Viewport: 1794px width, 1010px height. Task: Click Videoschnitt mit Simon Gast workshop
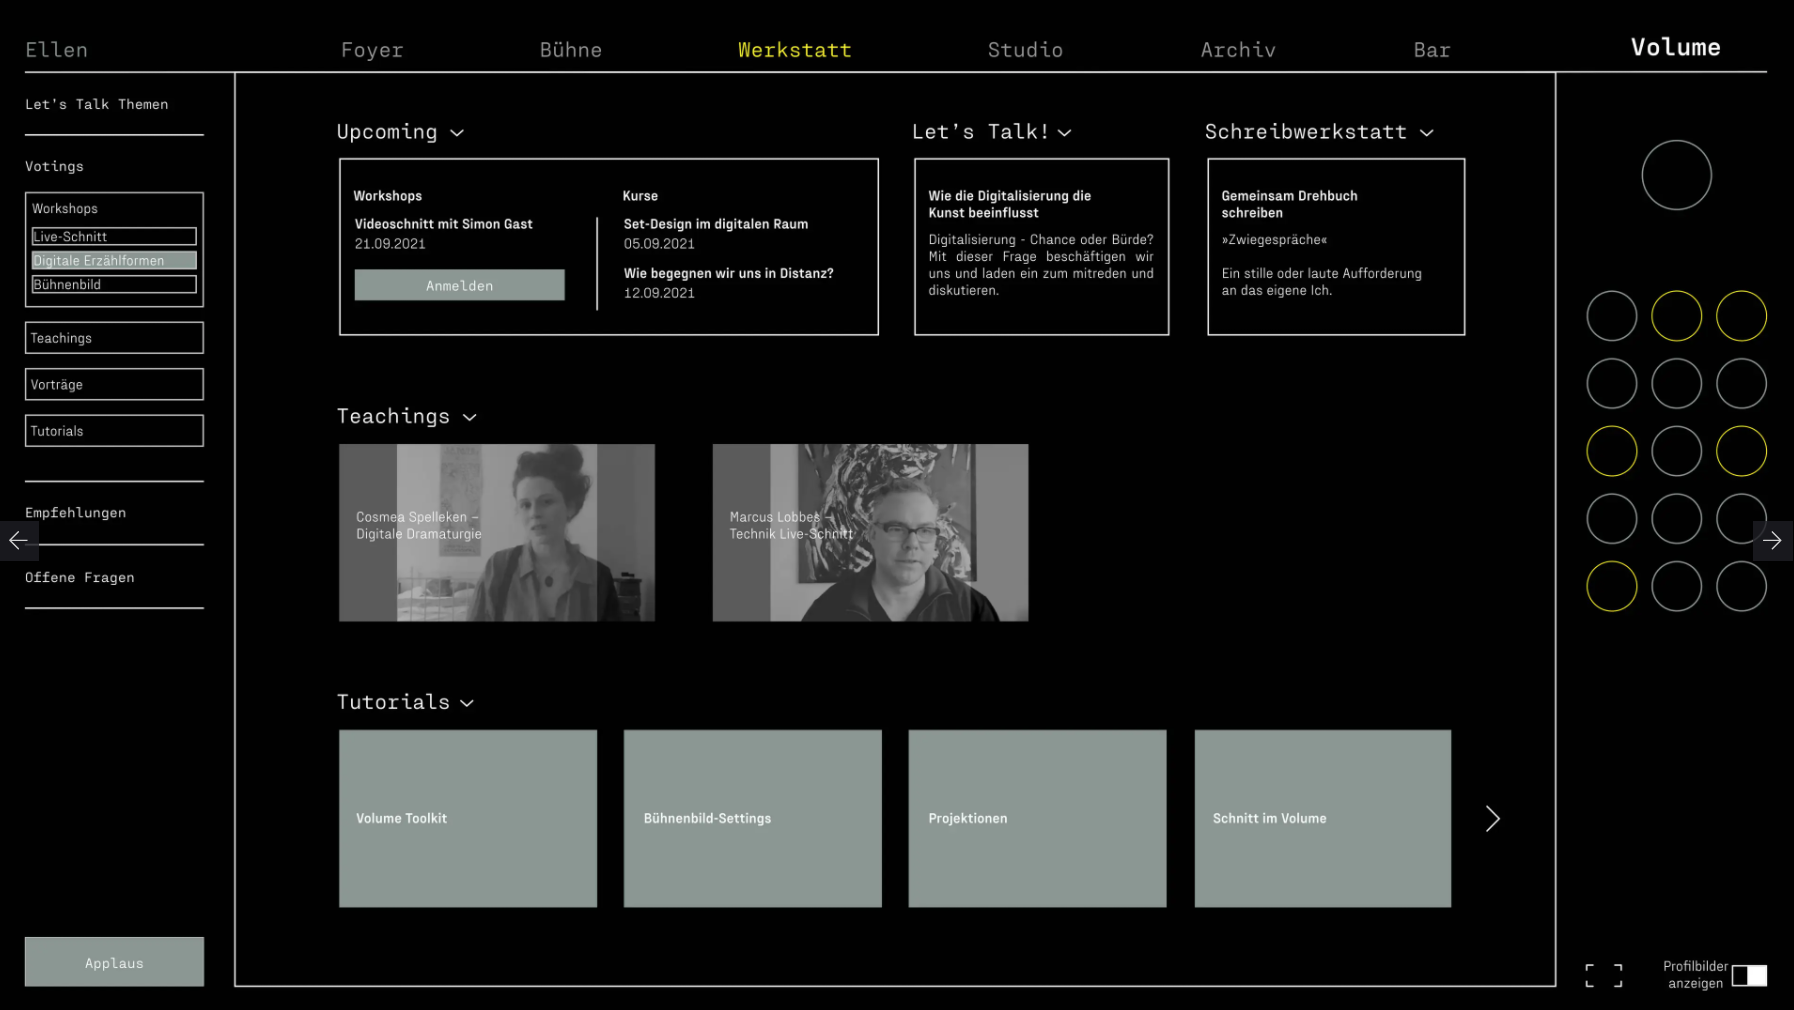[444, 224]
